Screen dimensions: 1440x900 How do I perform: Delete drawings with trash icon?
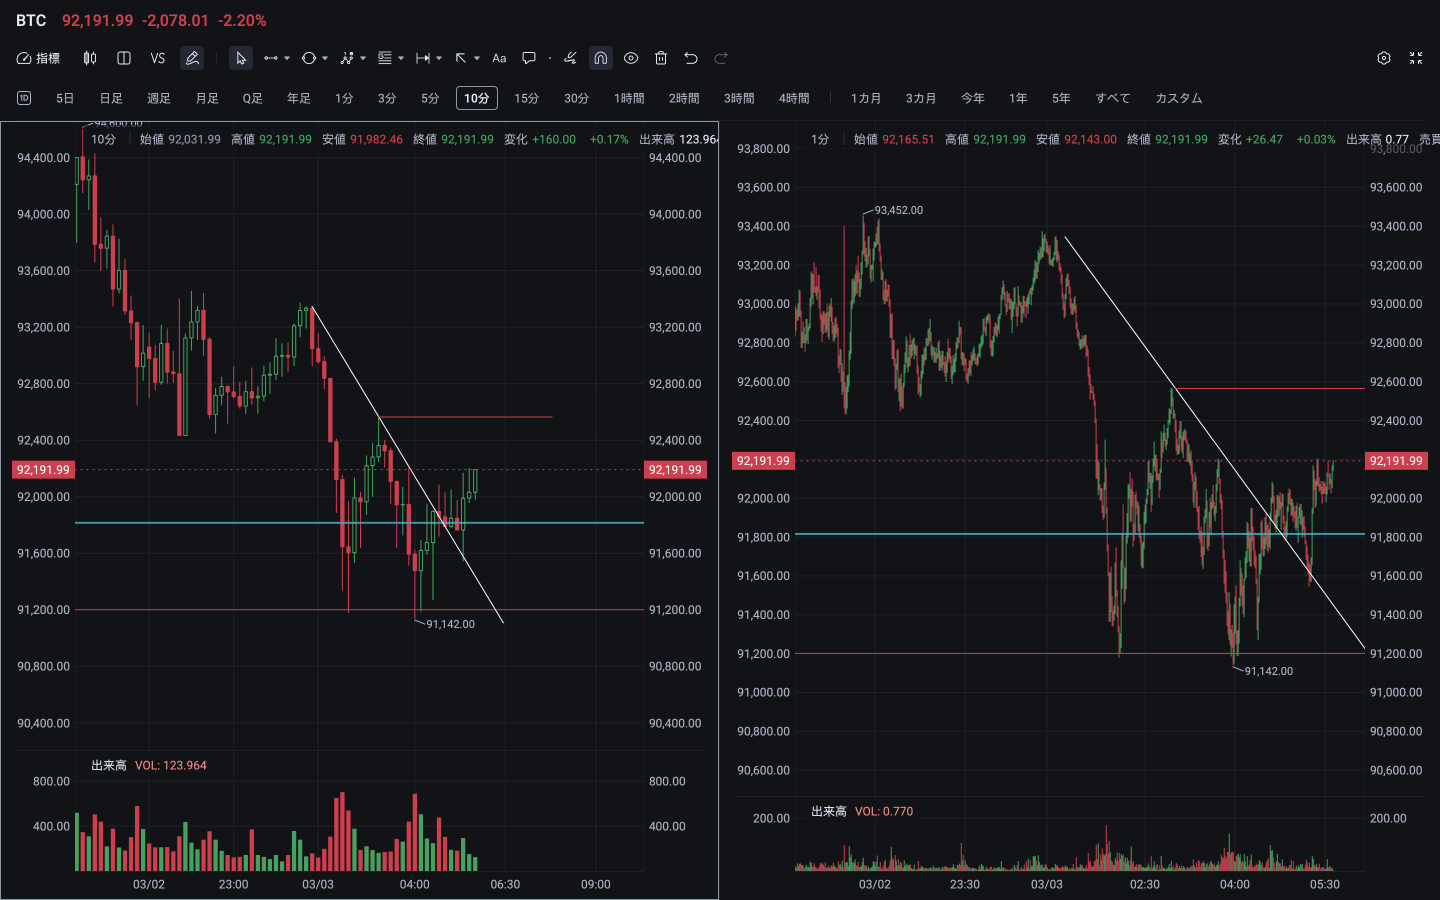[x=661, y=58]
